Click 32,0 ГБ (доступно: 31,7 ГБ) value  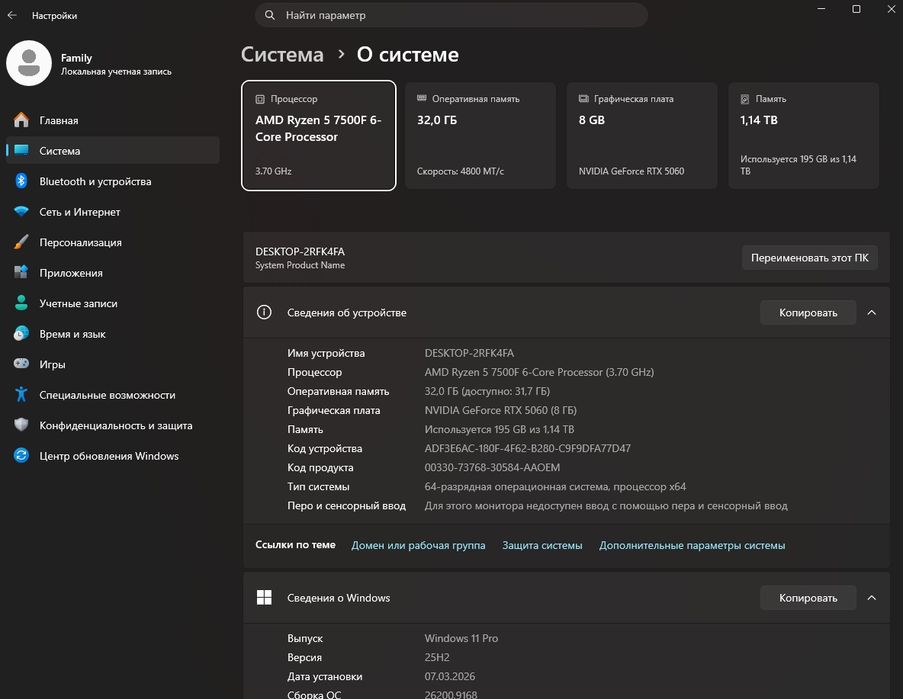[x=487, y=391]
